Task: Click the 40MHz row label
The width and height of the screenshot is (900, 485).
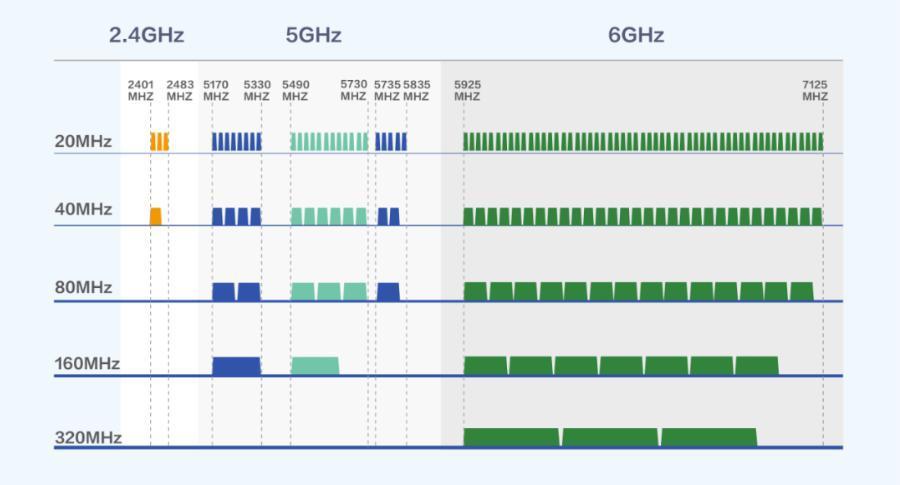Action: pos(83,210)
